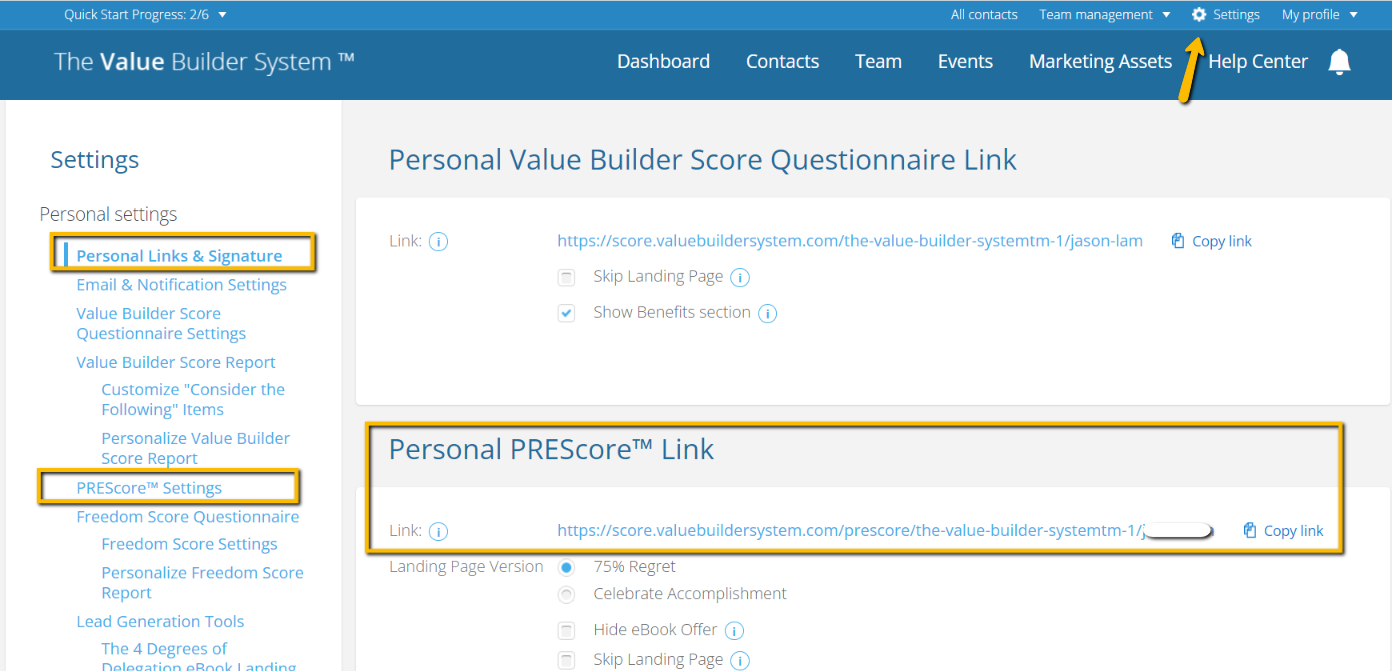Image resolution: width=1392 pixels, height=671 pixels.
Task: Open Customize "Consider the Following" Items
Action: click(x=193, y=399)
